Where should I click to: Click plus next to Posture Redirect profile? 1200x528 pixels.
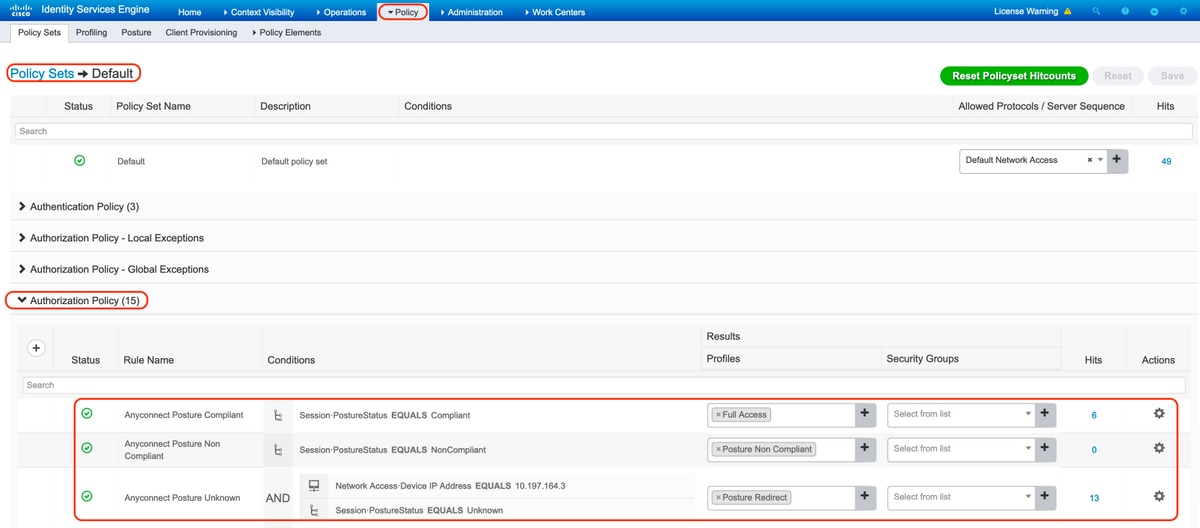tap(864, 497)
